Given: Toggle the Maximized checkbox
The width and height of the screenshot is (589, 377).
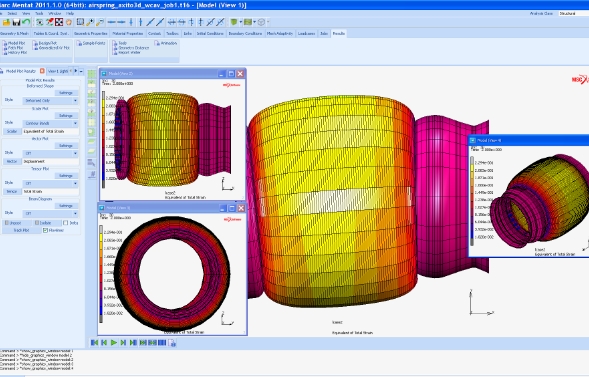Looking at the screenshot, I should 45,230.
